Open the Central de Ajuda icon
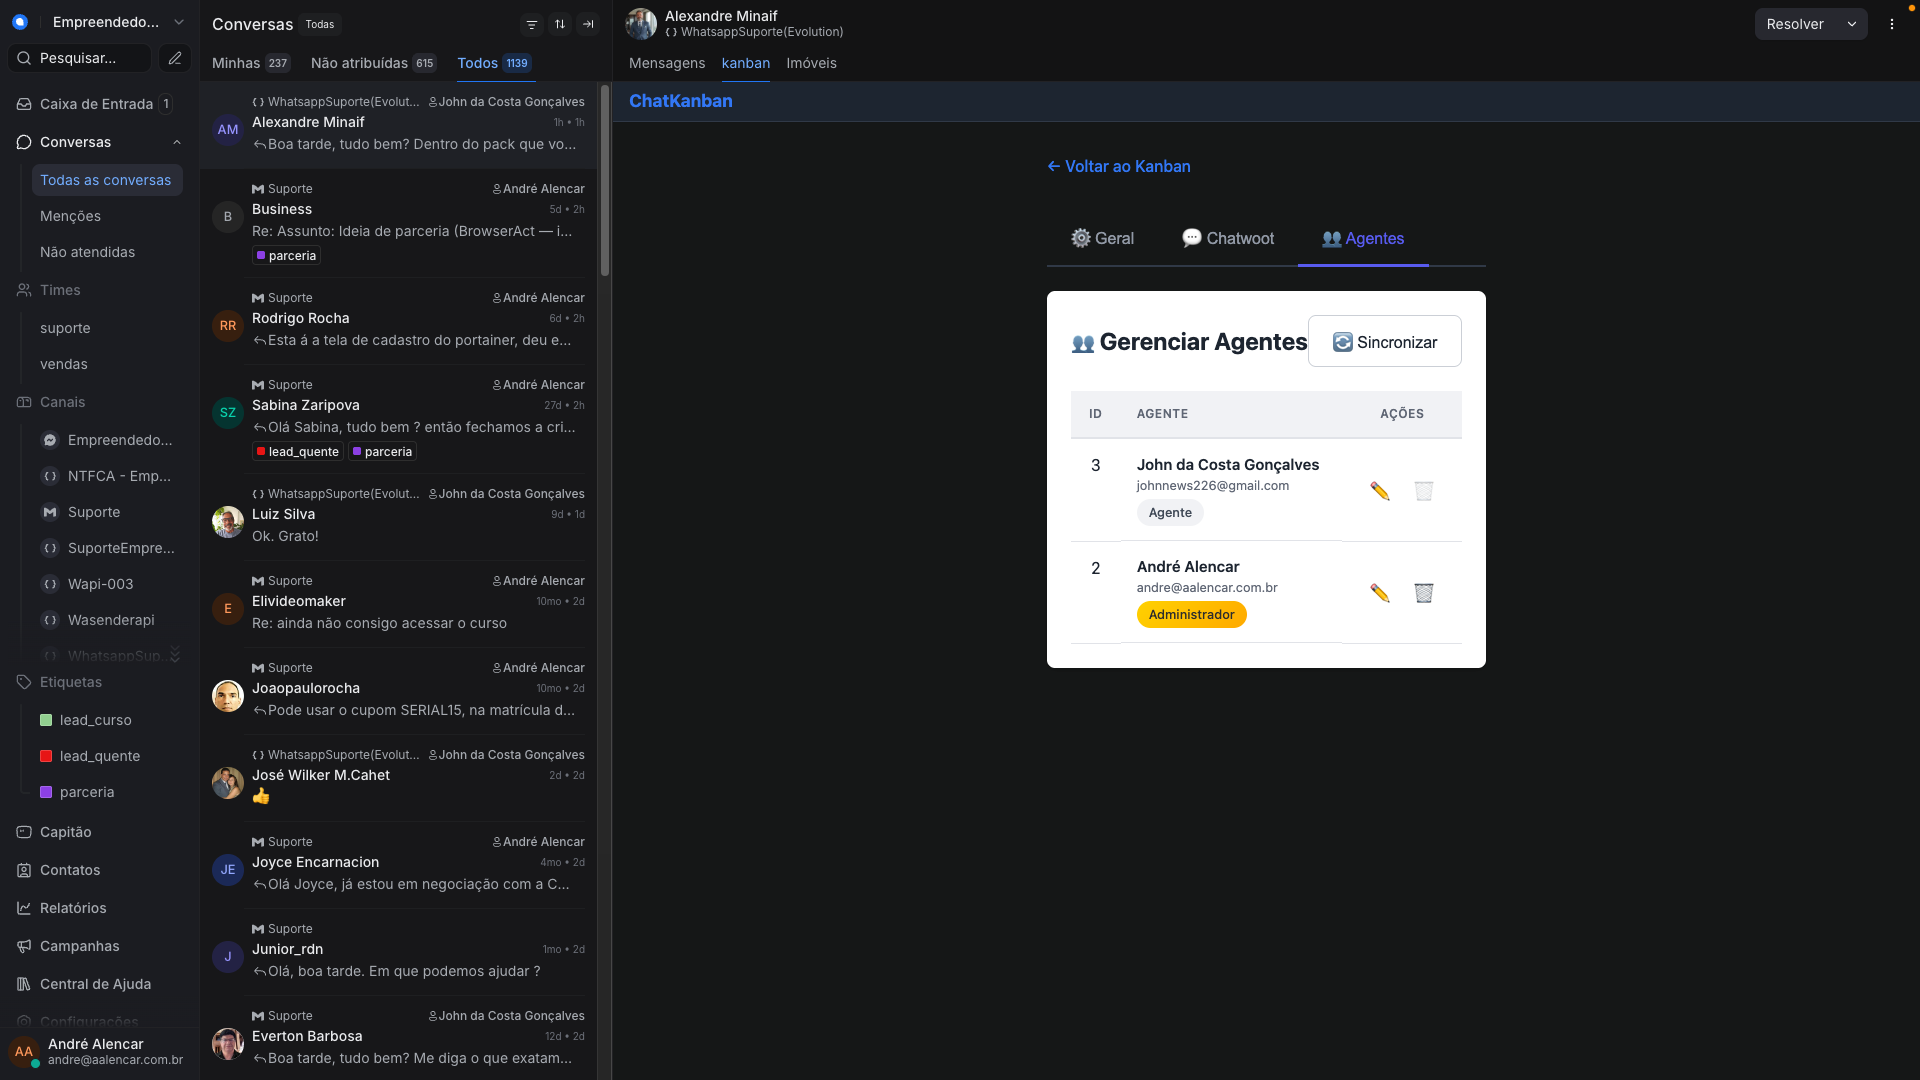Viewport: 1920px width, 1080px height. tap(24, 984)
